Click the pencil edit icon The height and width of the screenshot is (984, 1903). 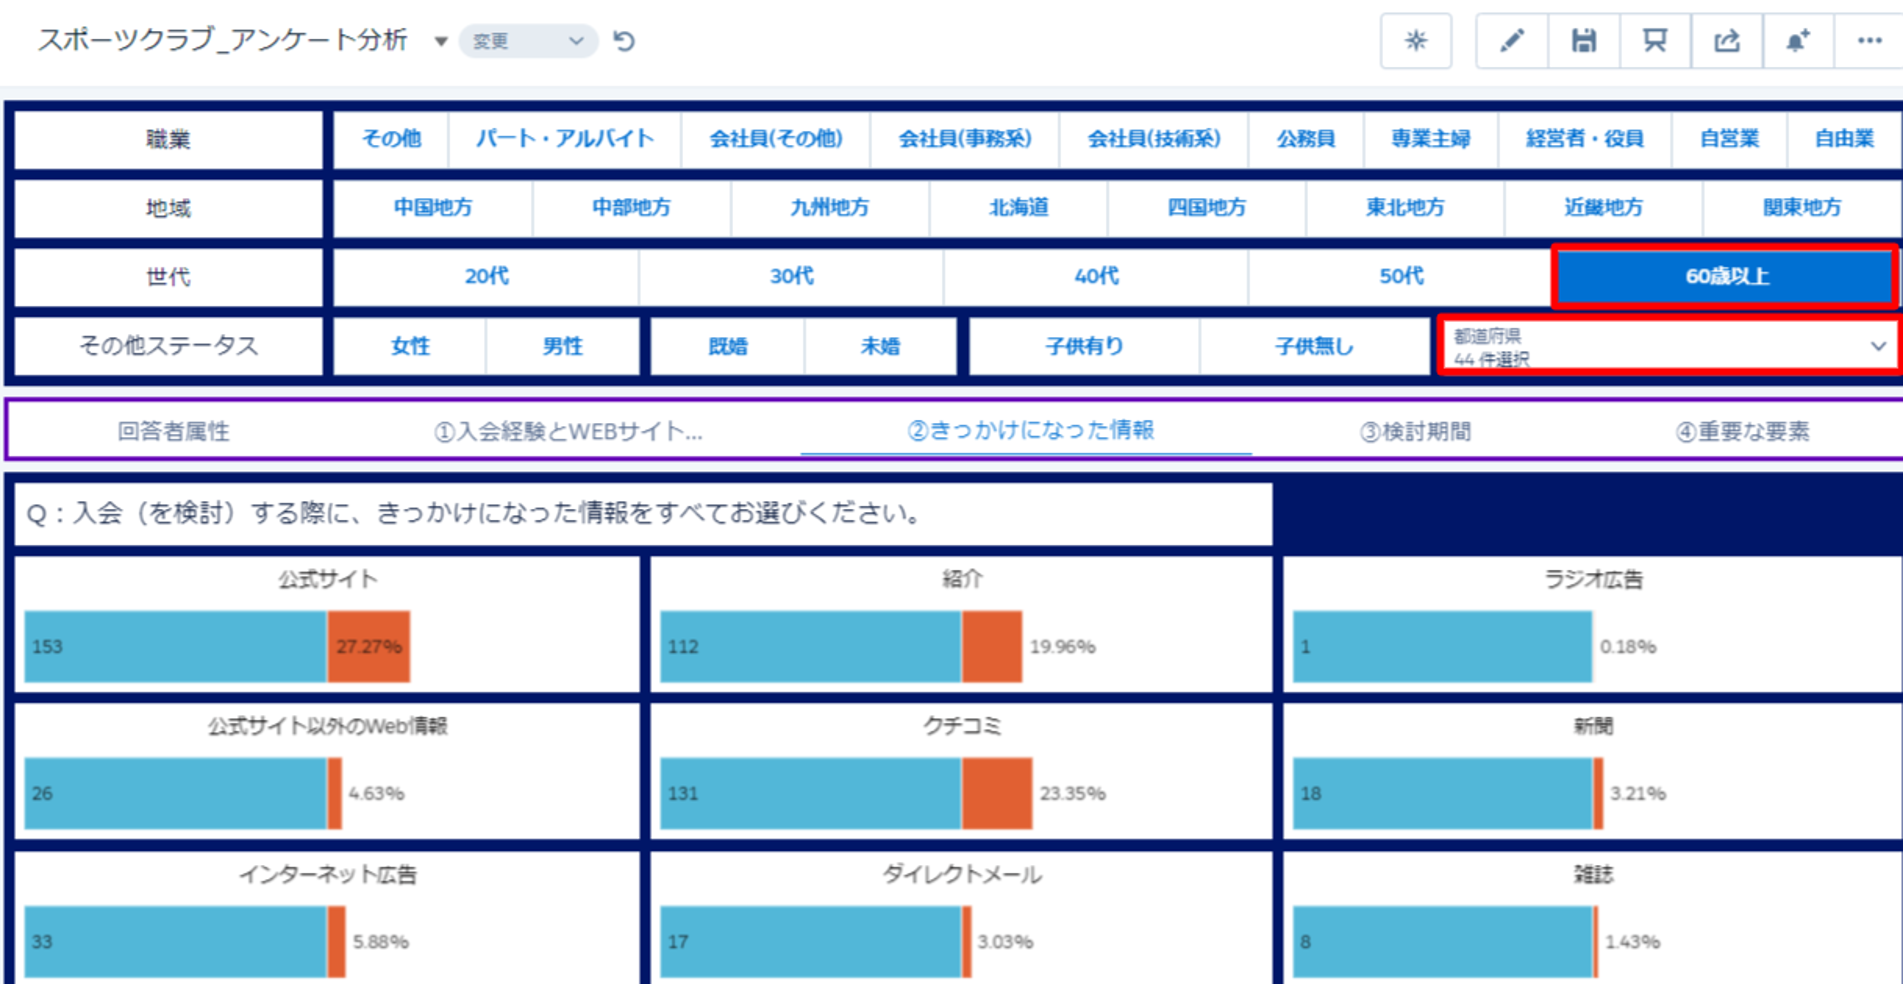(1511, 41)
